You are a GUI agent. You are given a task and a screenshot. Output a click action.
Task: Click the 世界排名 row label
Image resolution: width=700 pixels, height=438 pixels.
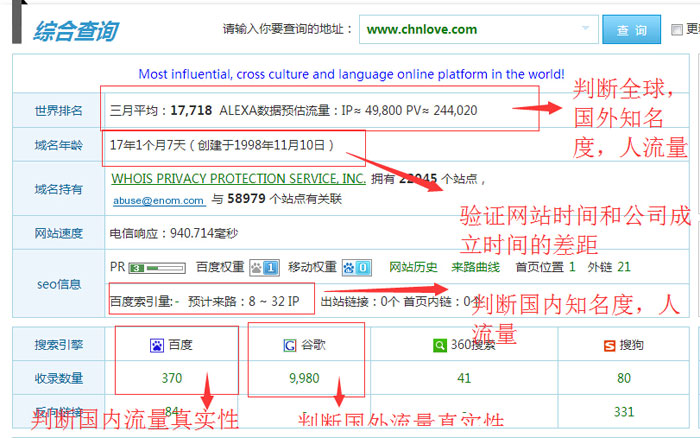pyautogui.click(x=58, y=110)
